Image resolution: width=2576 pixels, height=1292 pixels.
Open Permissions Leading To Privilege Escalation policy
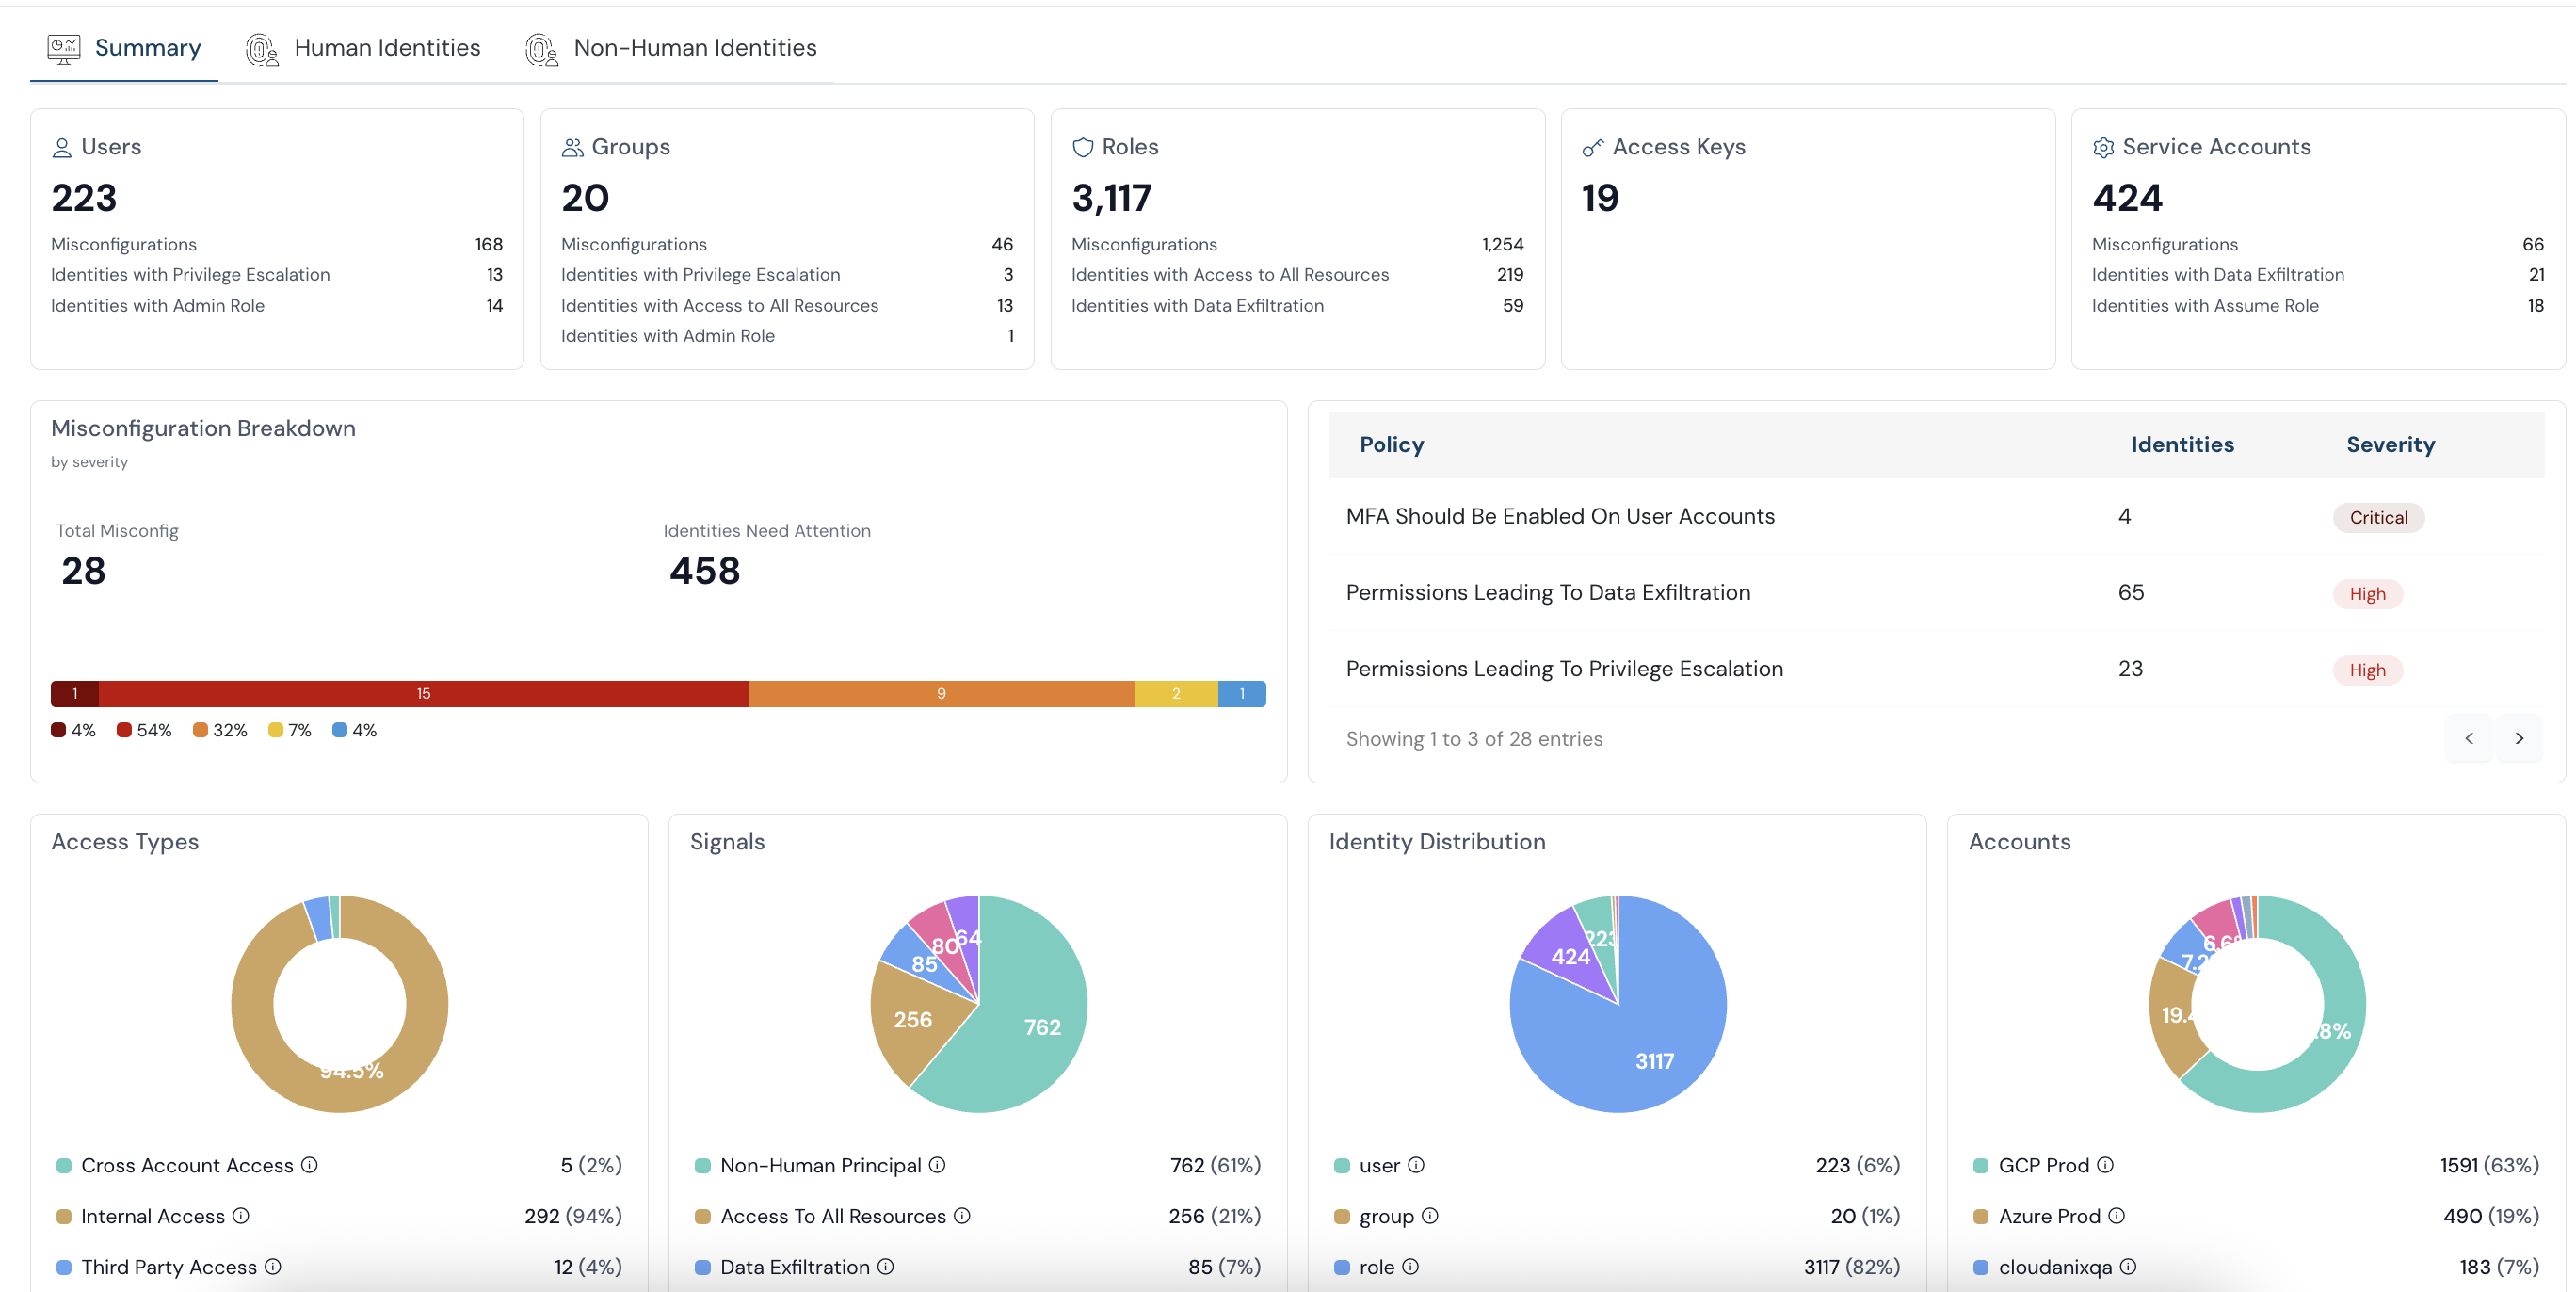pos(1563,669)
